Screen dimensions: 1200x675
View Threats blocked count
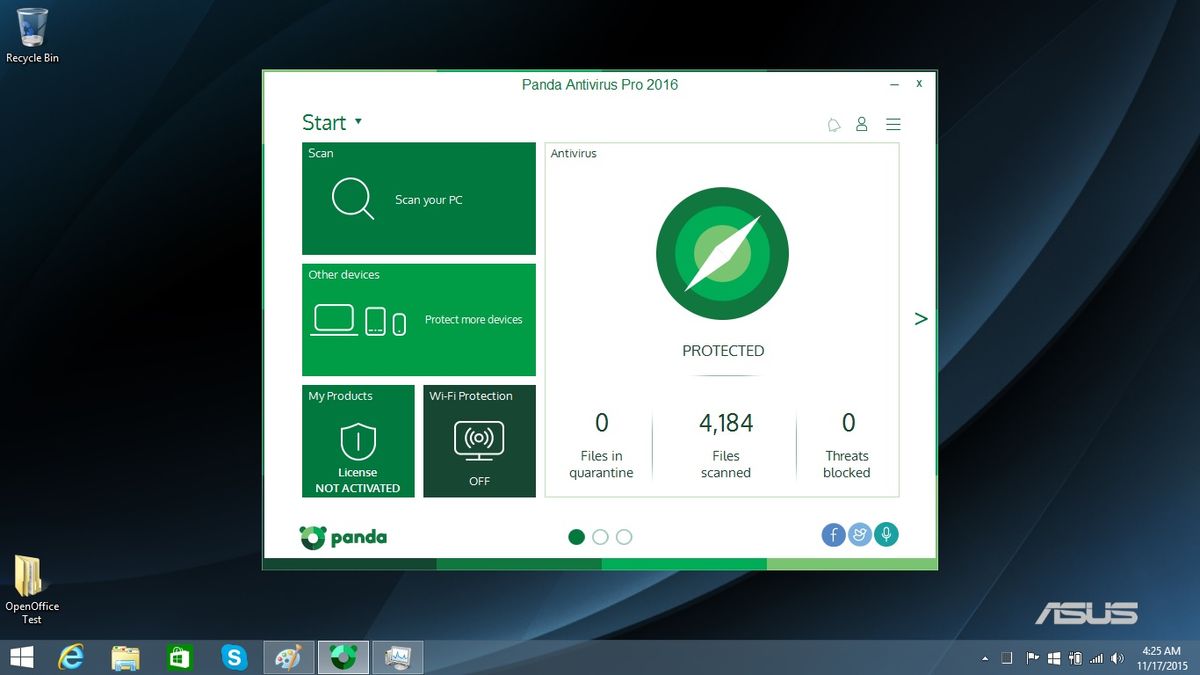click(x=847, y=445)
